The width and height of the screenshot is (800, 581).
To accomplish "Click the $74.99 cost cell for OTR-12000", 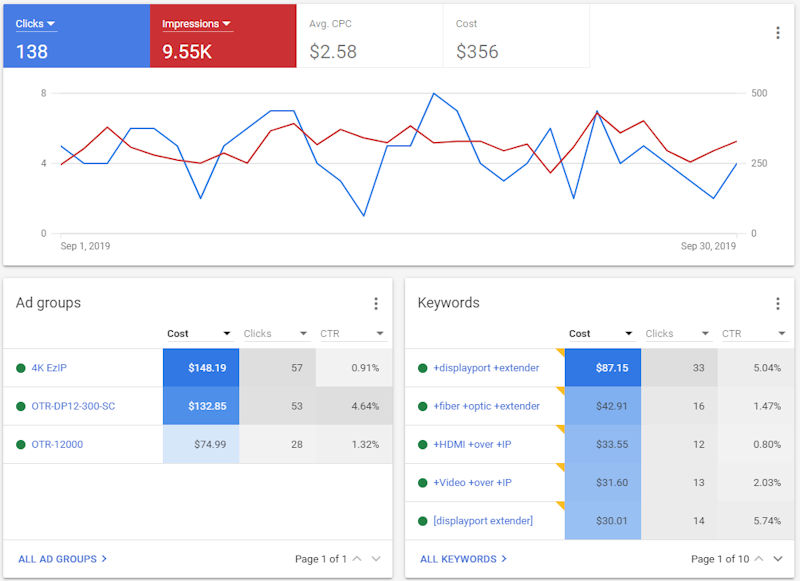I will tap(201, 444).
